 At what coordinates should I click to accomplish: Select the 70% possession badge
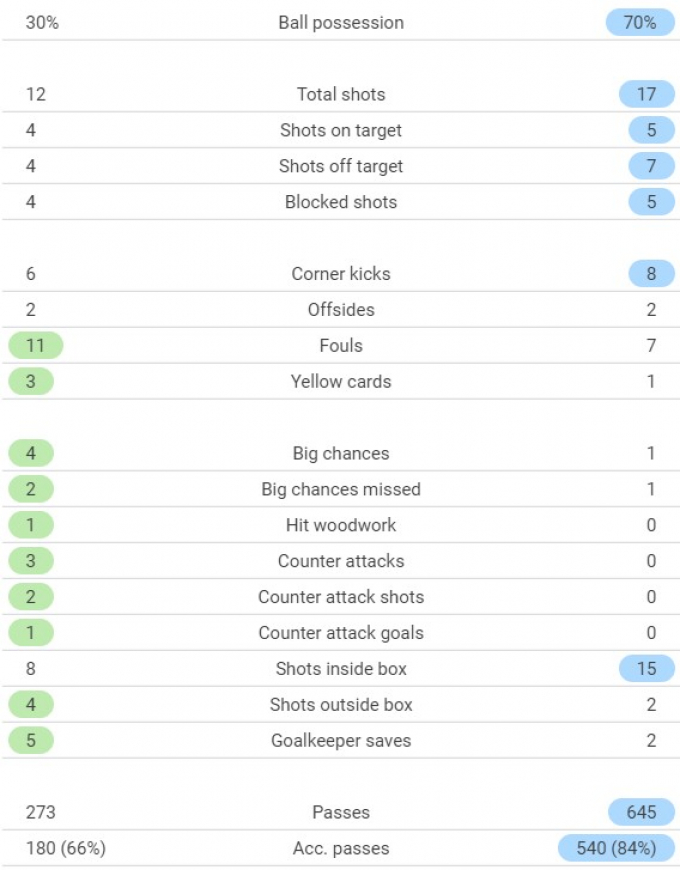640,23
